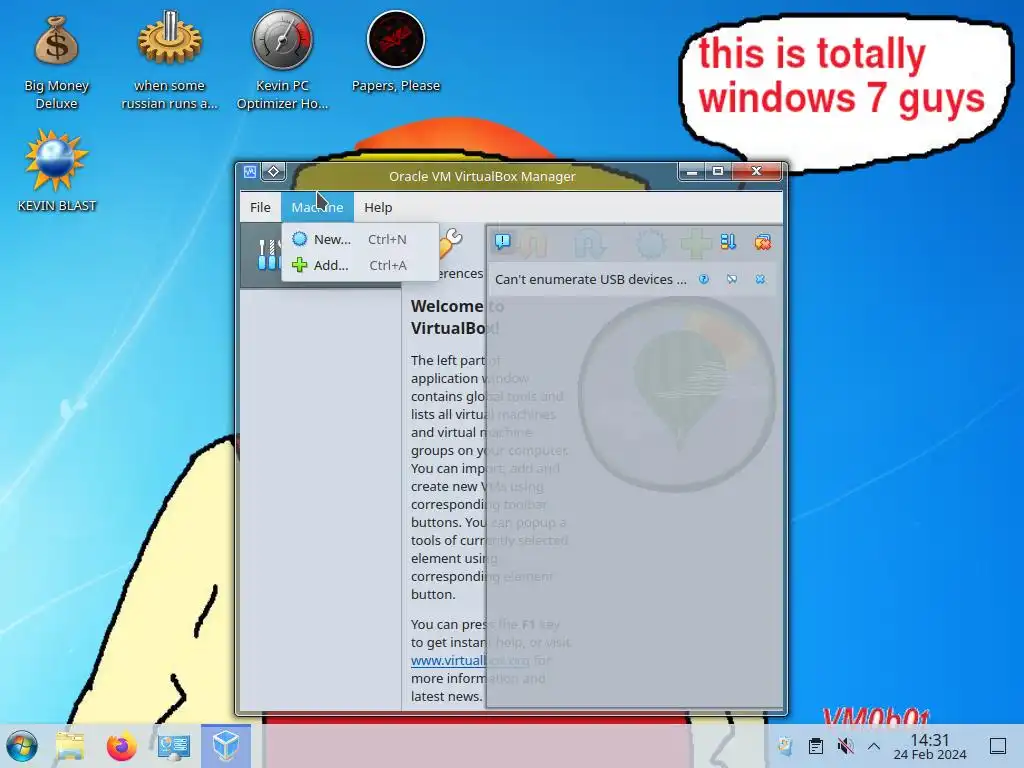Image resolution: width=1024 pixels, height=768 pixels.
Task: Dismiss the USB devices notification
Action: tap(760, 280)
